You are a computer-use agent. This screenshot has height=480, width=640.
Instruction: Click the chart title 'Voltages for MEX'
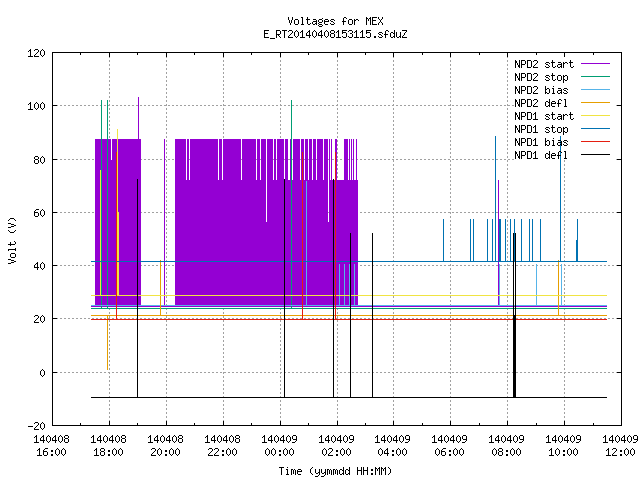pyautogui.click(x=335, y=21)
